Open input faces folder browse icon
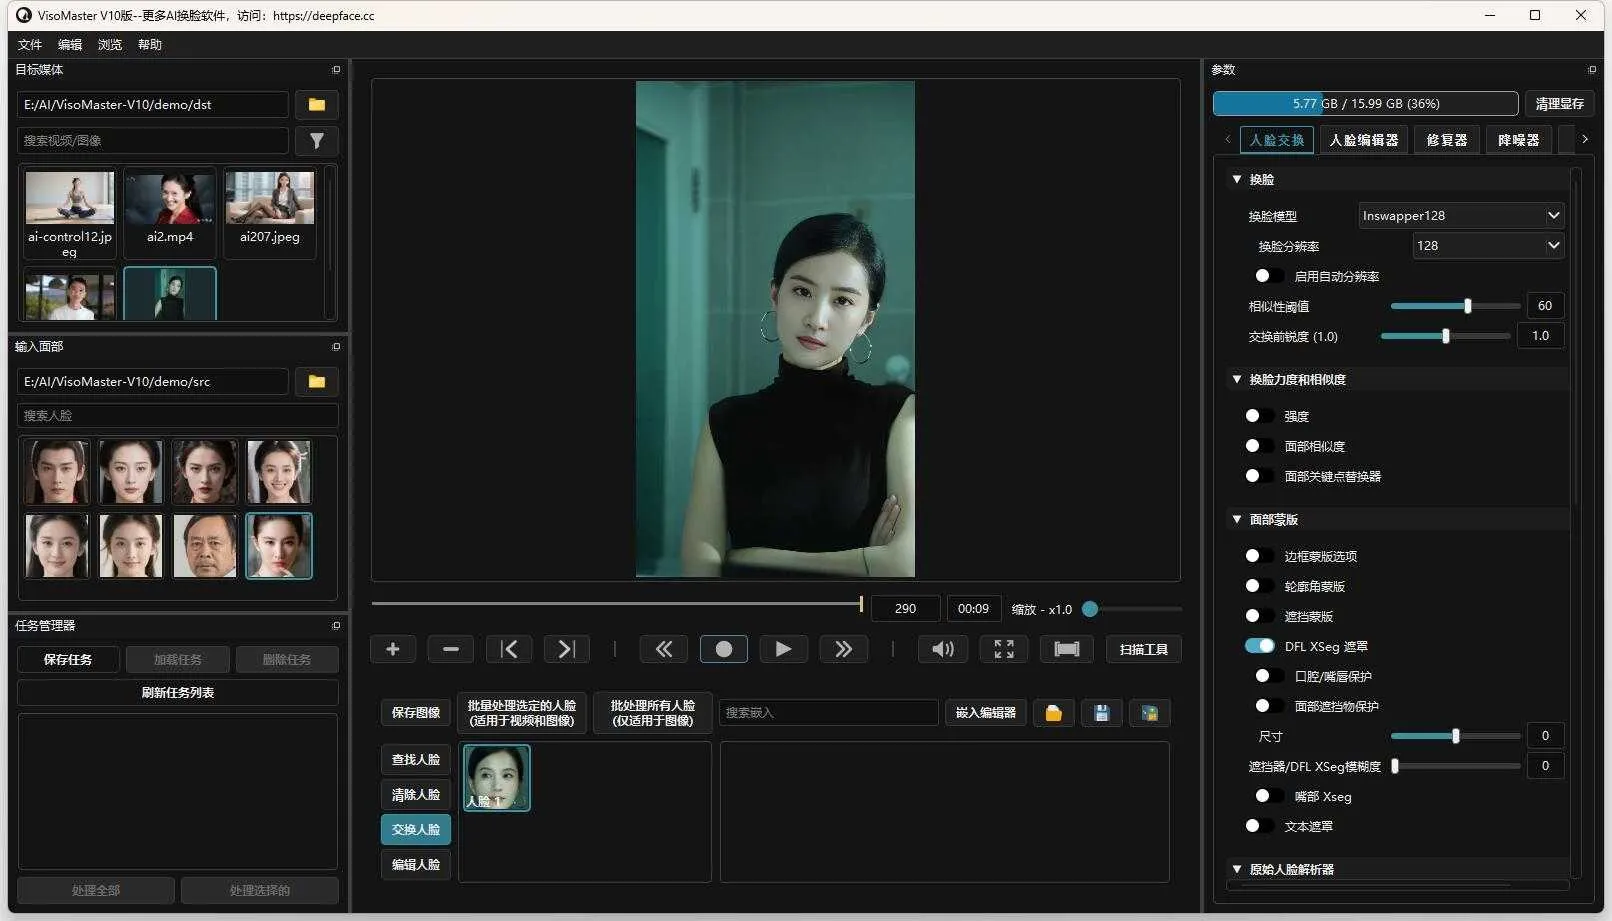The width and height of the screenshot is (1612, 921). pyautogui.click(x=316, y=382)
